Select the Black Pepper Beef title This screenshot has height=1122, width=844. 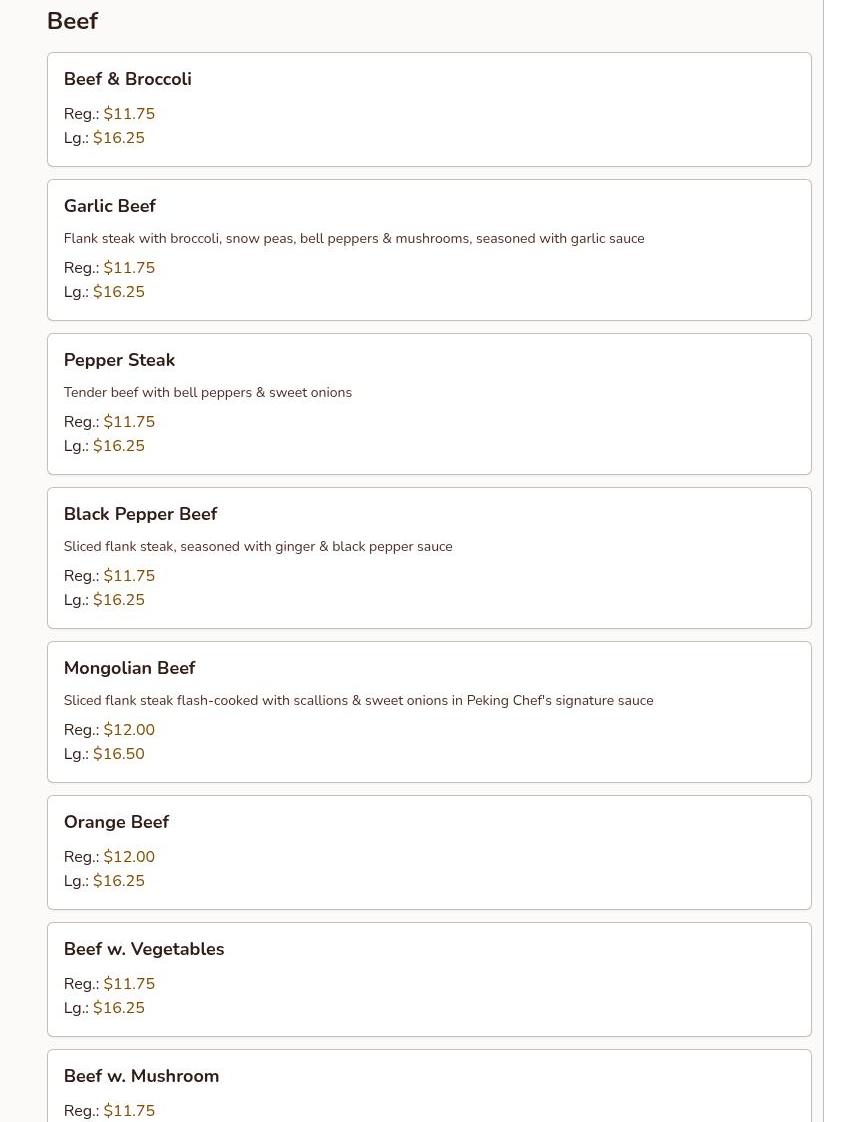(140, 514)
